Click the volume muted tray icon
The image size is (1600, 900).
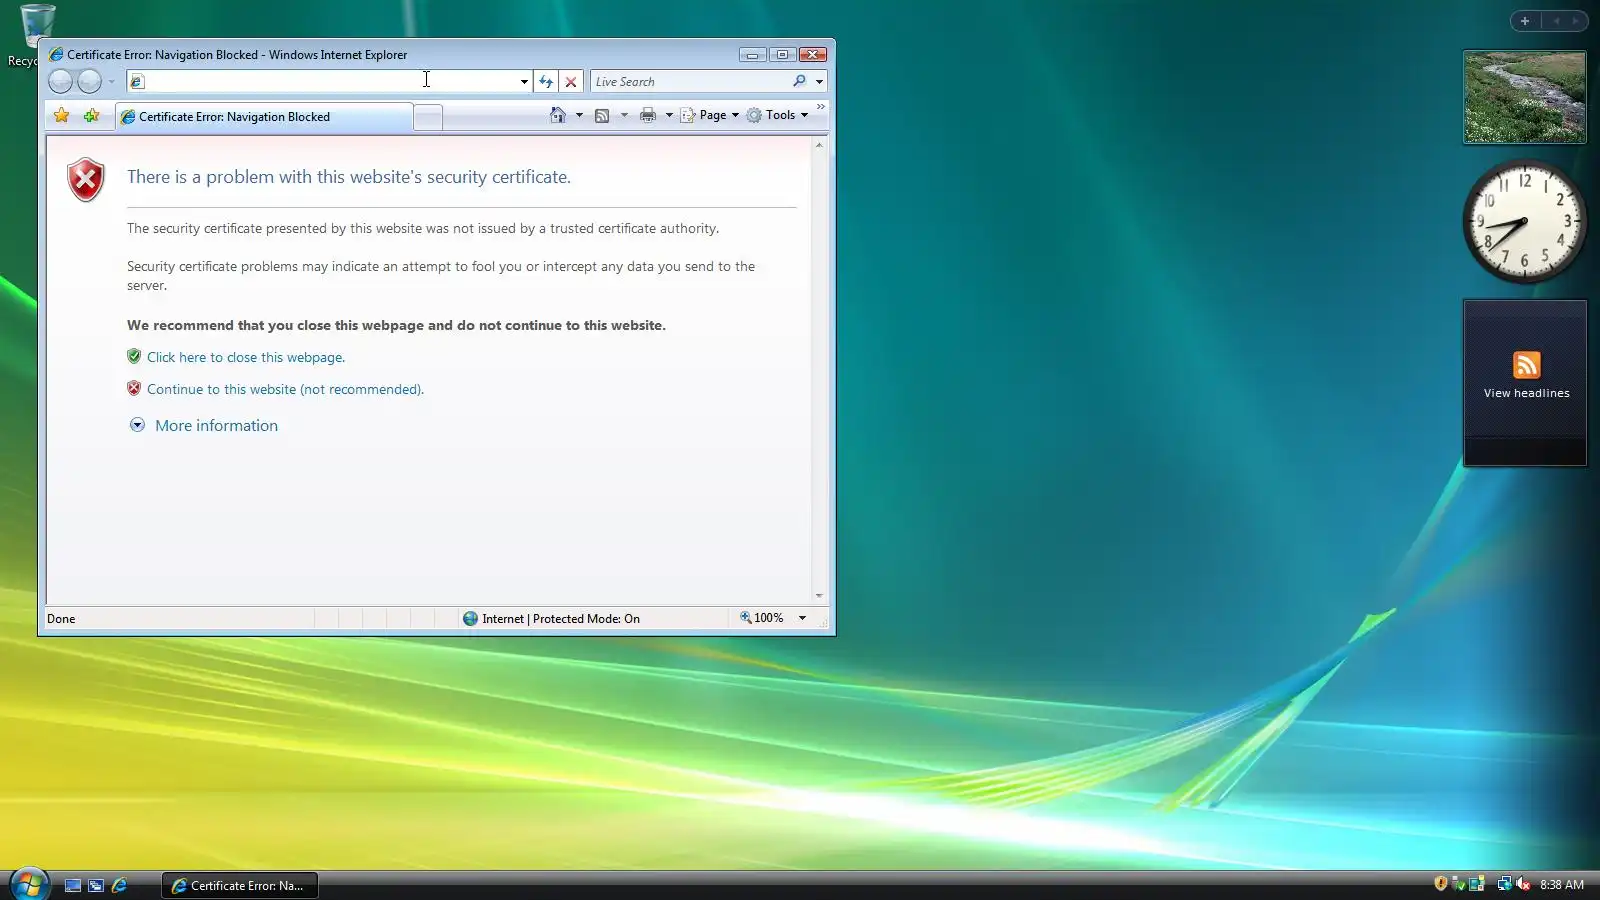1523,884
